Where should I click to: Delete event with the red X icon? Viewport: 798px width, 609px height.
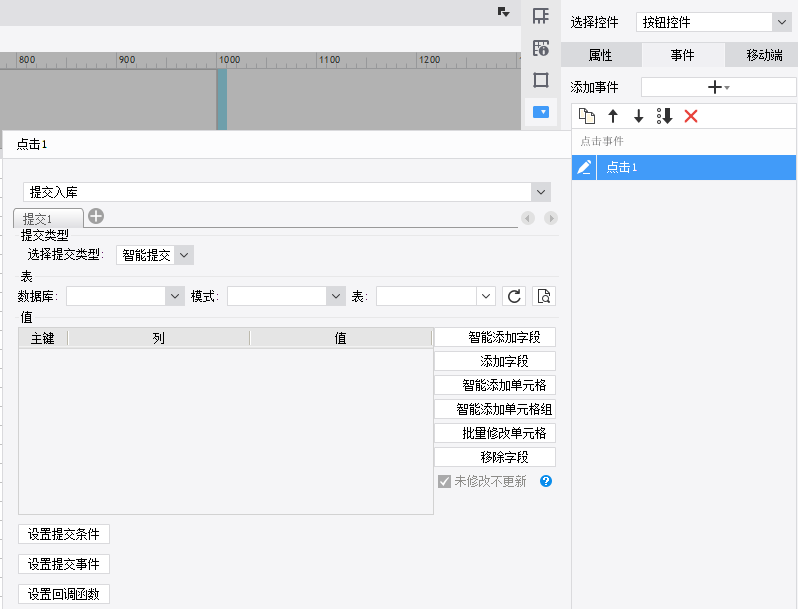[x=691, y=116]
